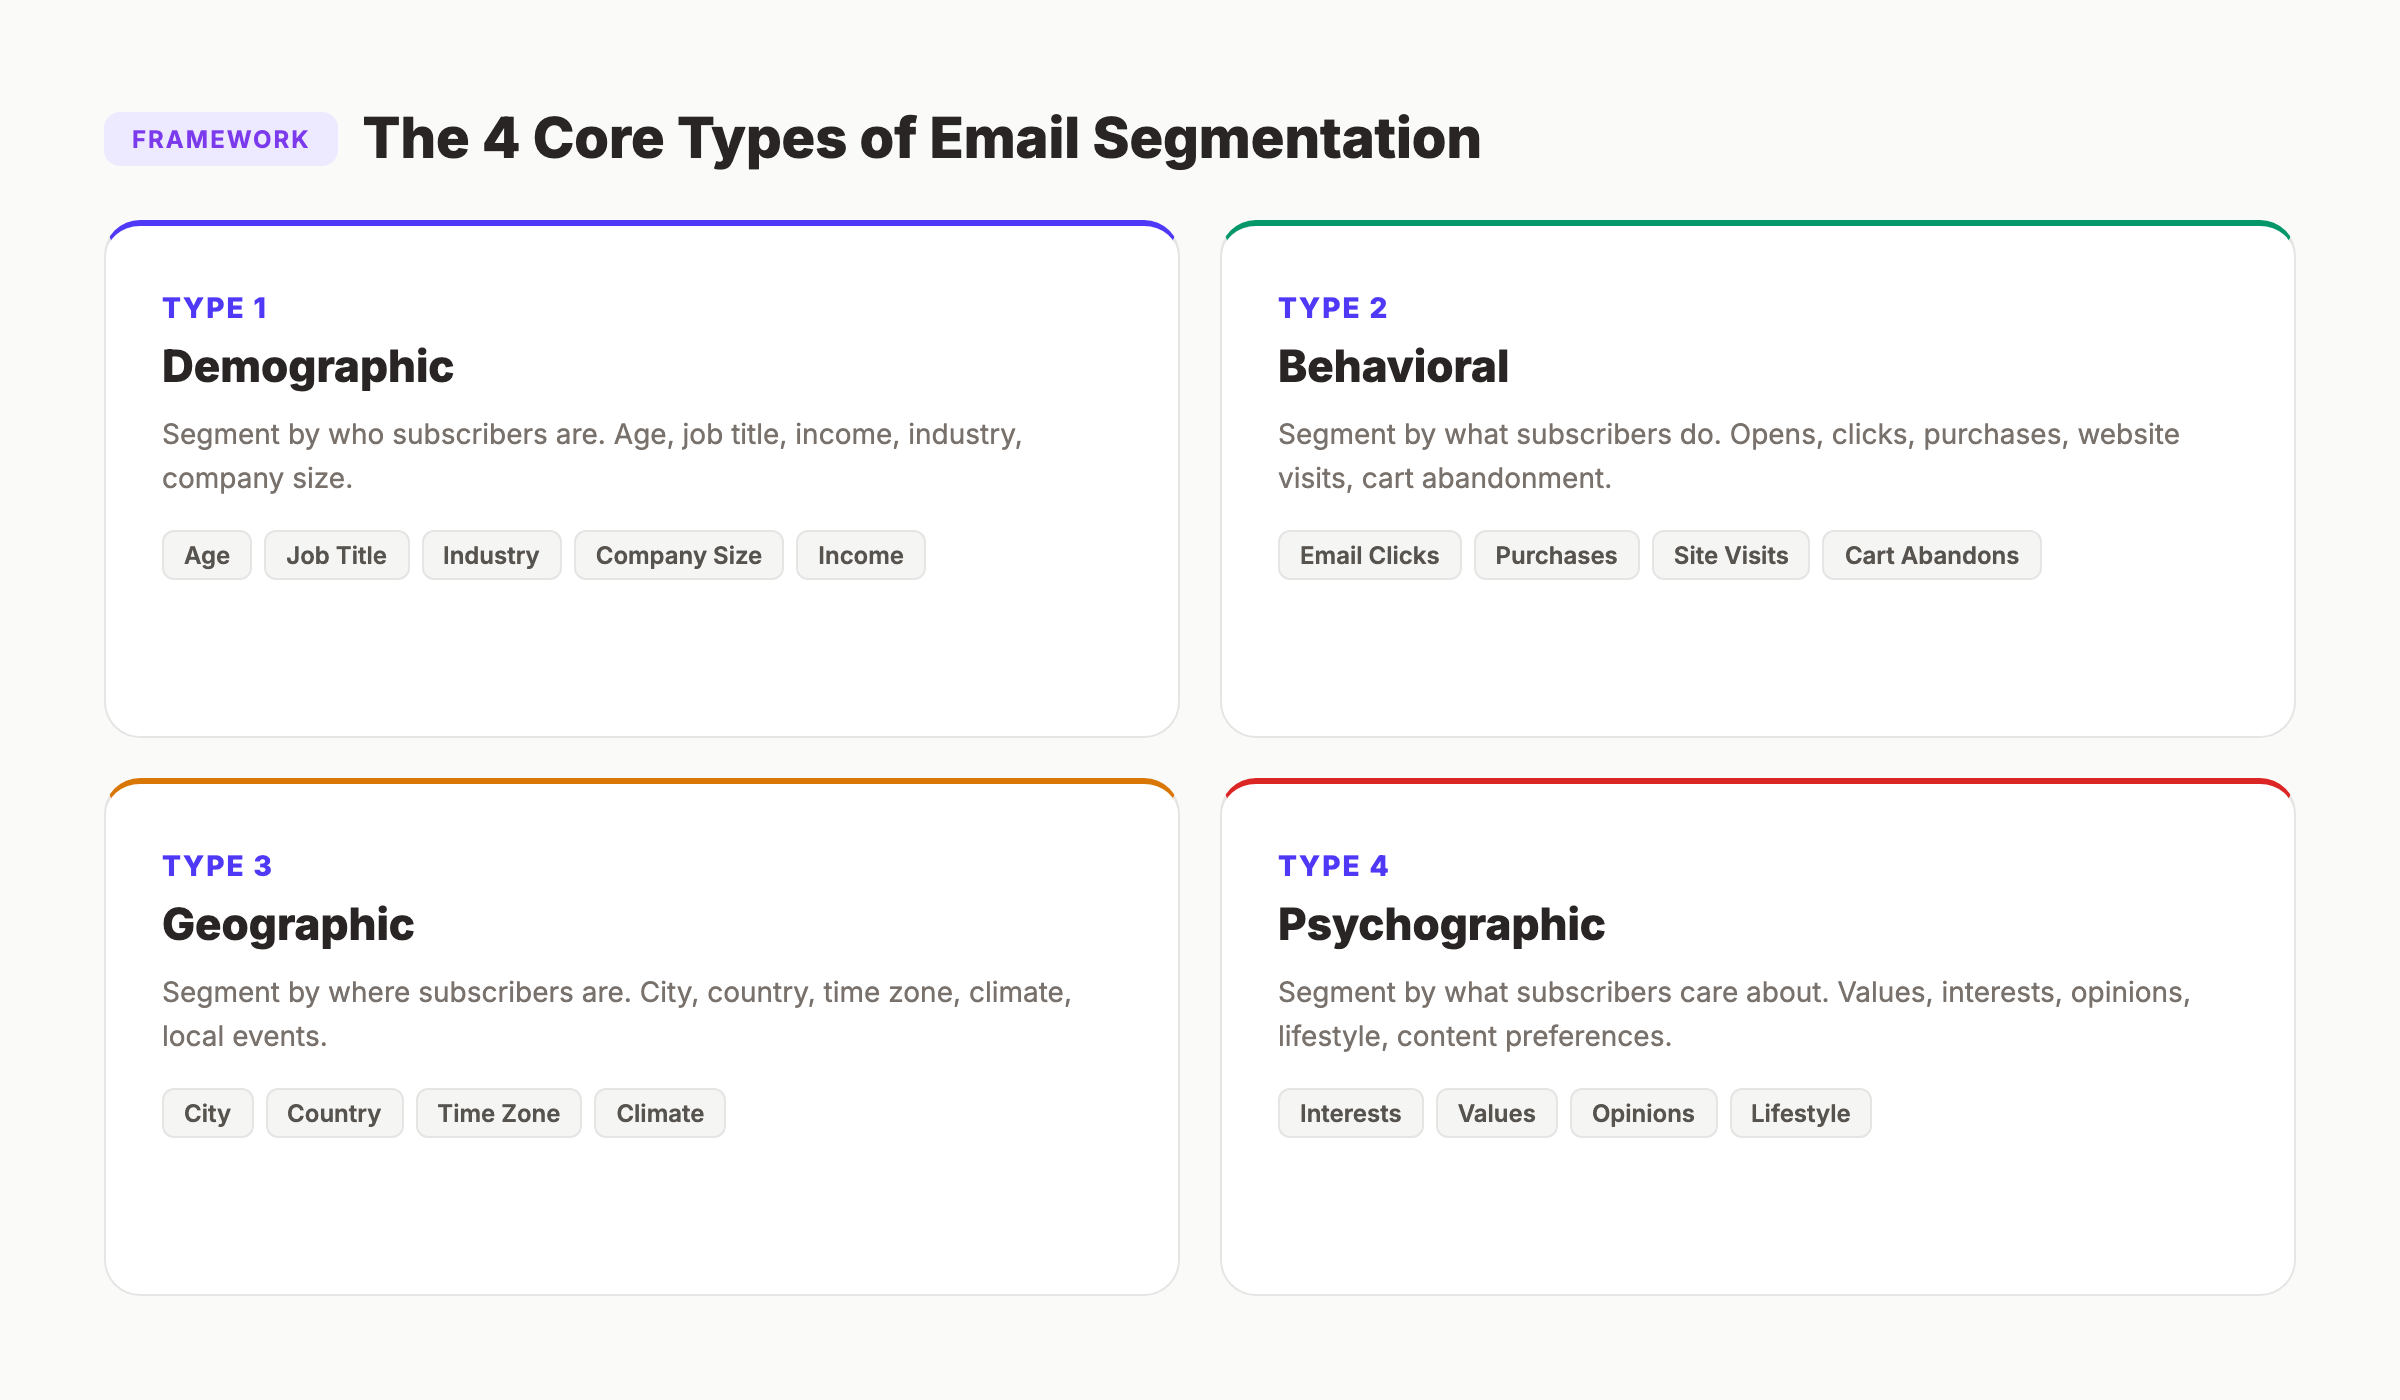This screenshot has height=1400, width=2400.
Task: Select the Opinions tag
Action: tap(1642, 1113)
